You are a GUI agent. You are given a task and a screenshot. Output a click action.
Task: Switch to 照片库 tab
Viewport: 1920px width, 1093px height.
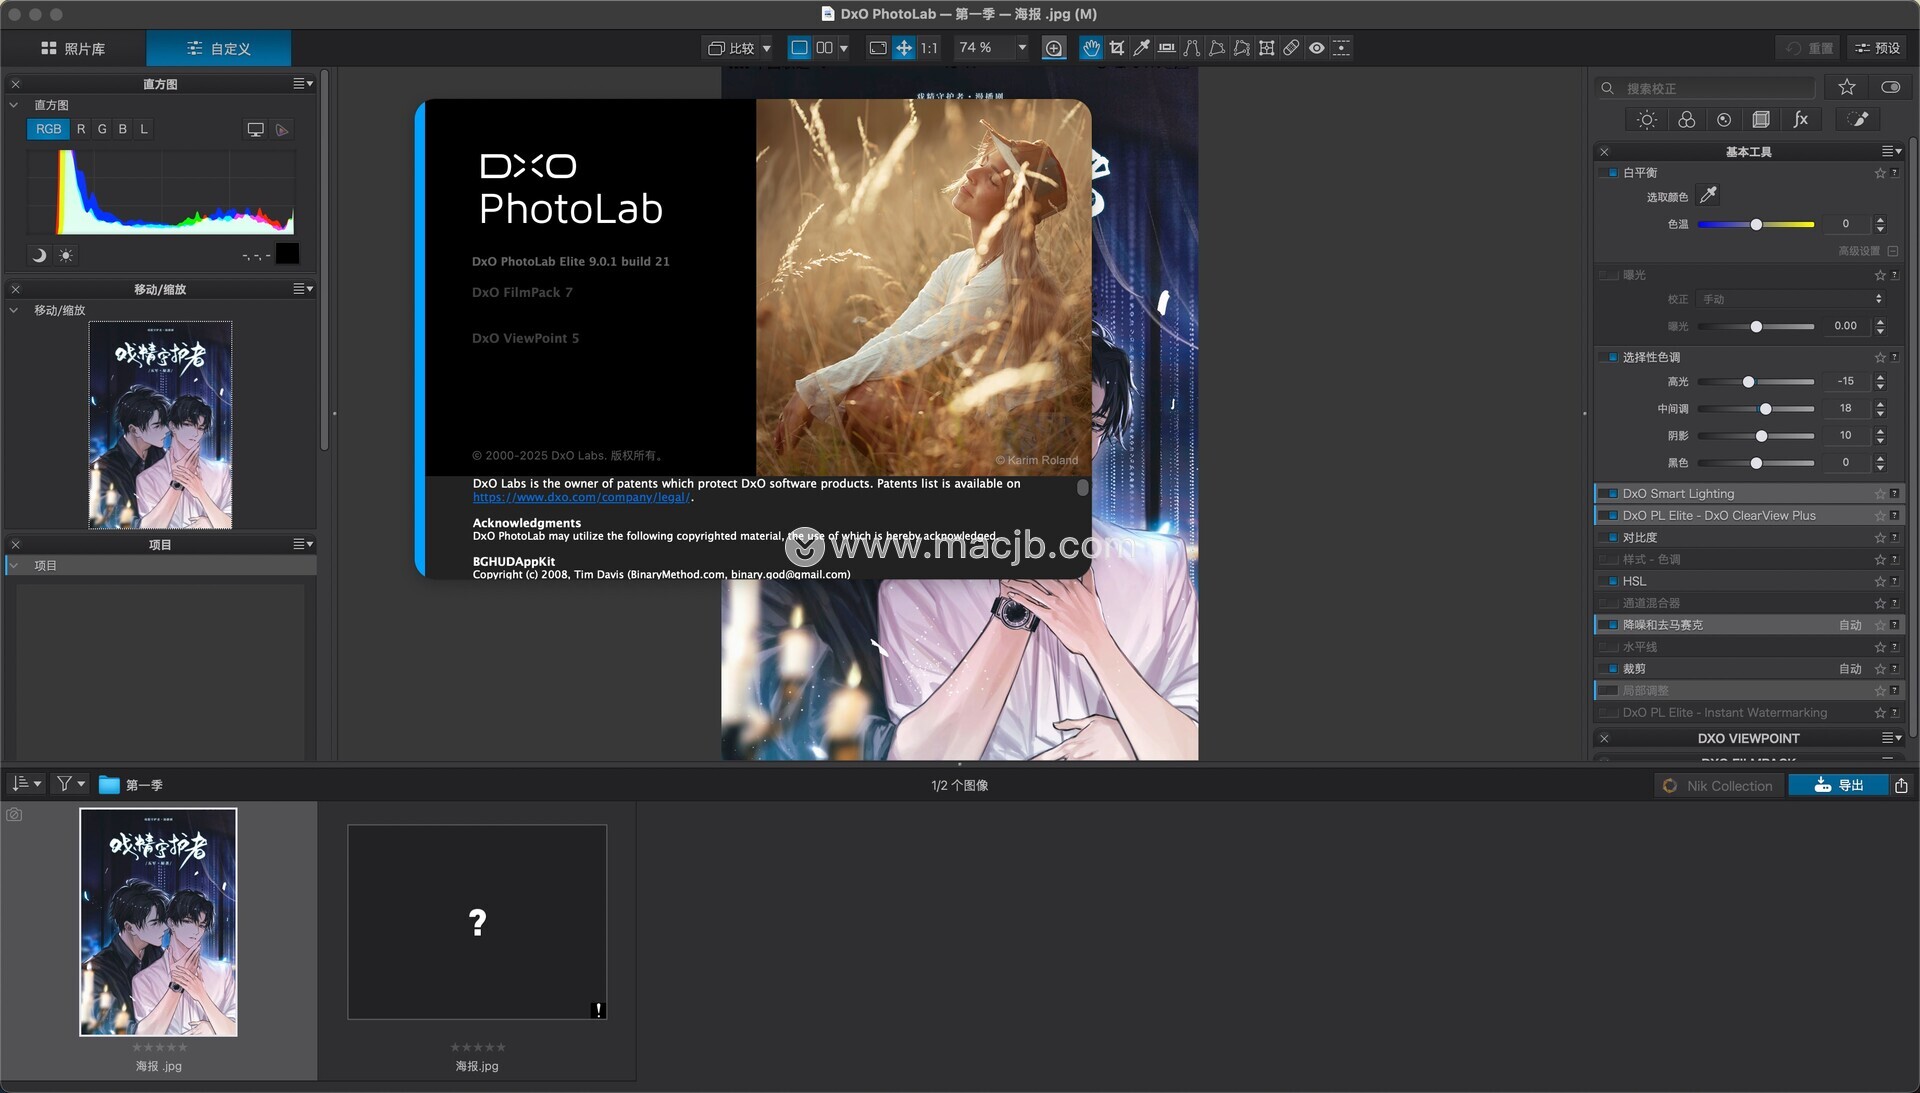(x=73, y=49)
